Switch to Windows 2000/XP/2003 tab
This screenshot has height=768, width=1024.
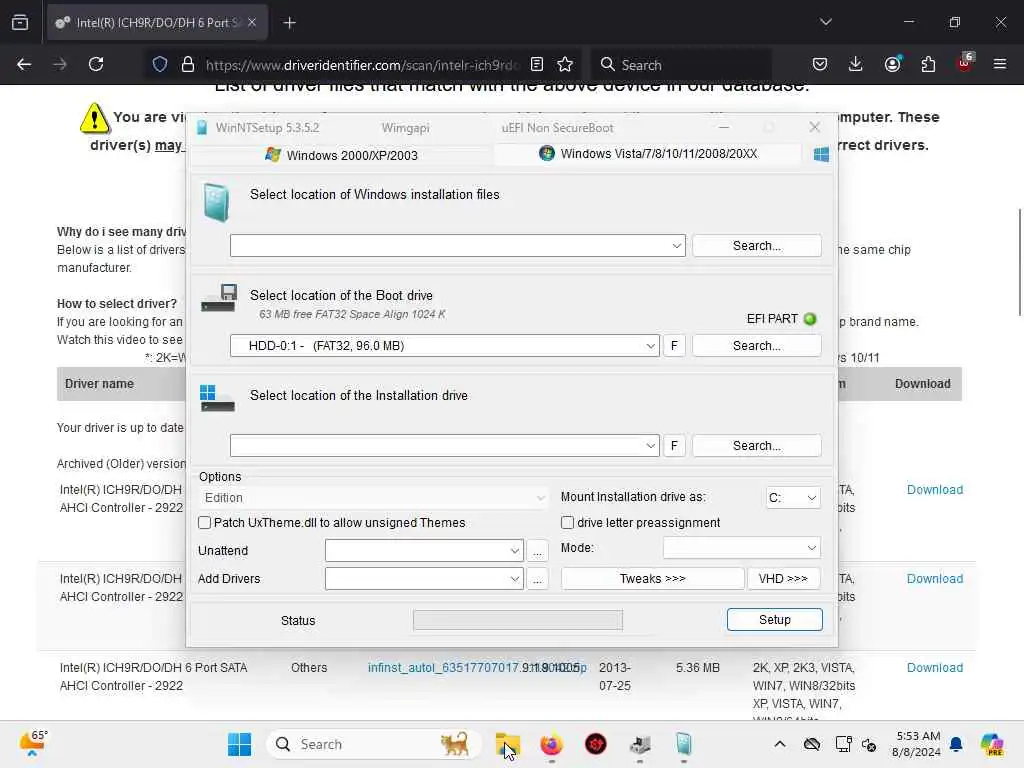click(x=341, y=155)
